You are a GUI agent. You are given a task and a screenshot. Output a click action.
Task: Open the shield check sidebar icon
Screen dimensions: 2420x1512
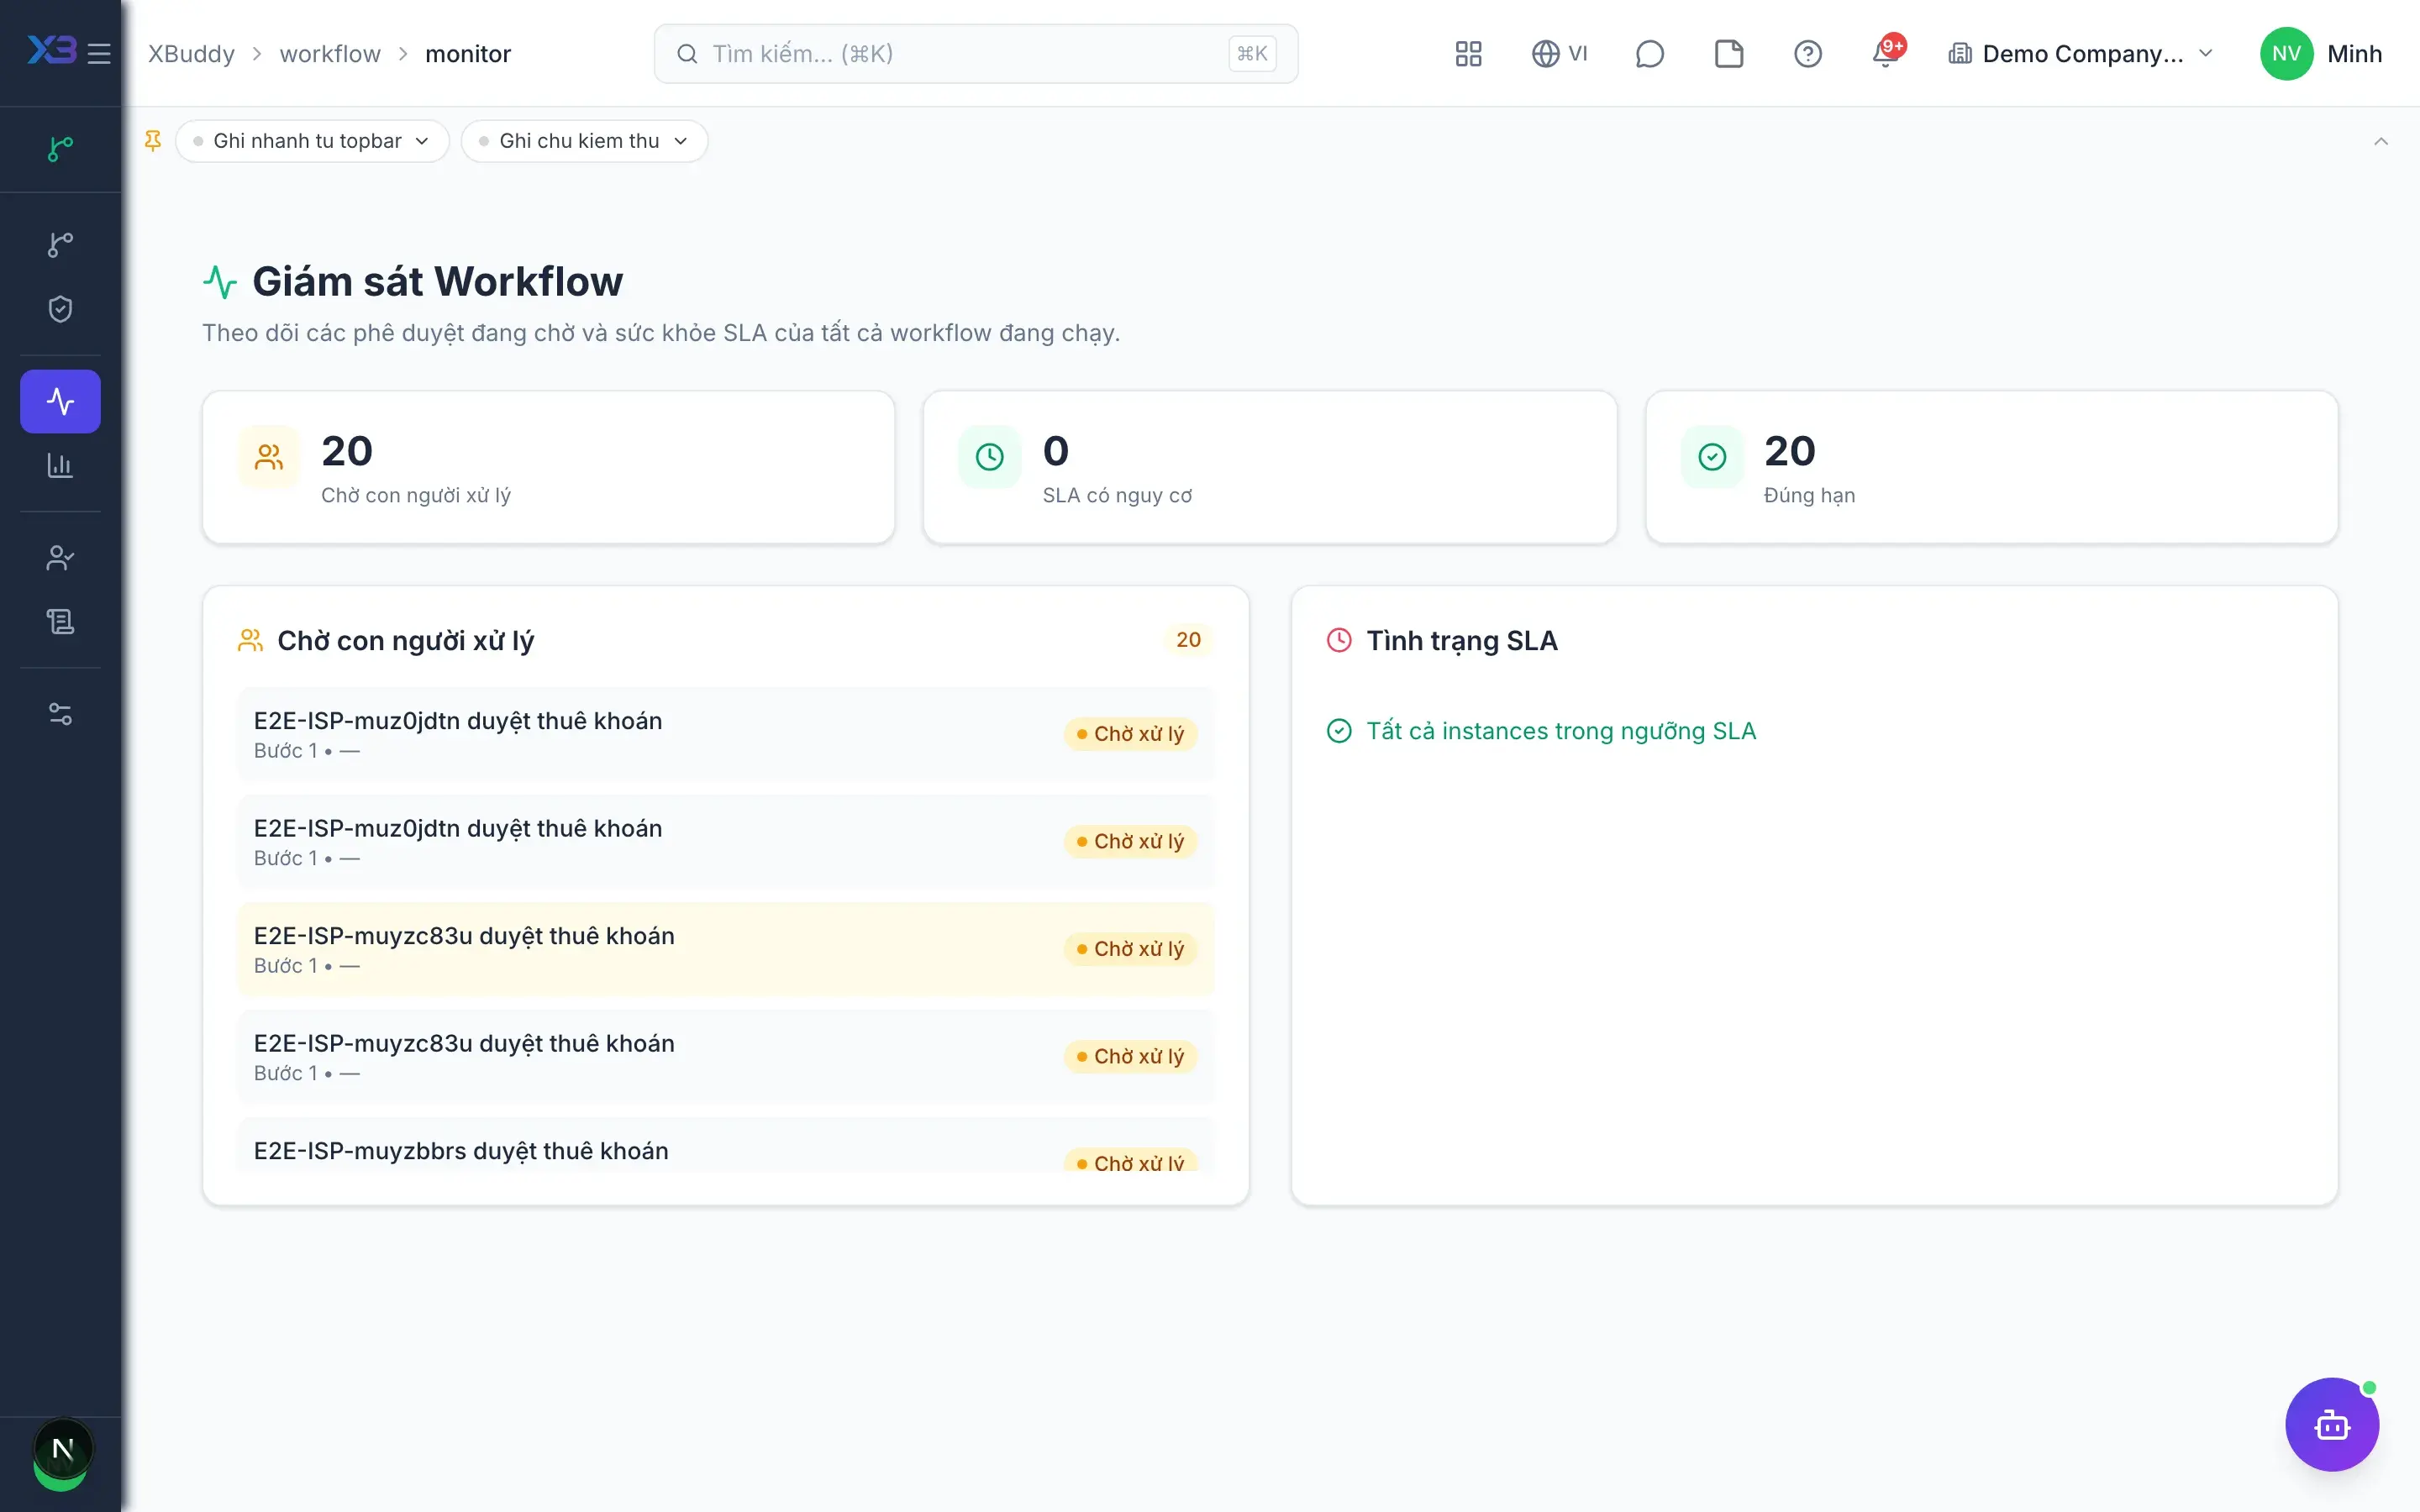pyautogui.click(x=61, y=309)
